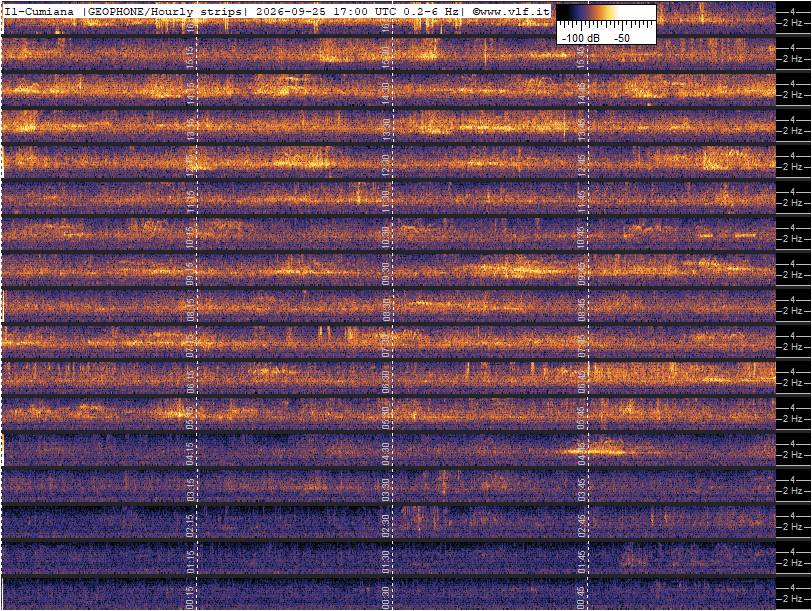Click the 4 axis tick label of the 12:45 strip
812x611 pixels.
point(792,155)
